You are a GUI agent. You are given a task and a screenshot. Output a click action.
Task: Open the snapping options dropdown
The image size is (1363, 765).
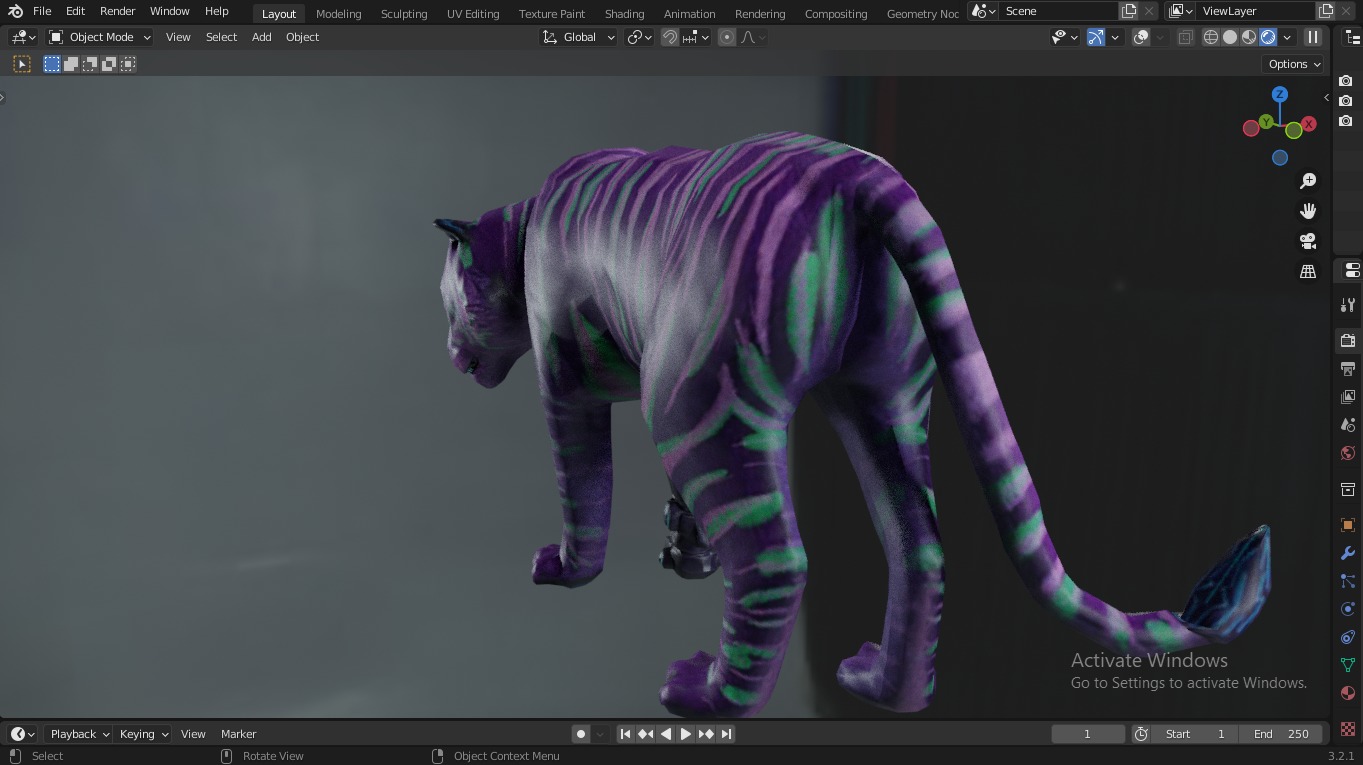pyautogui.click(x=696, y=37)
